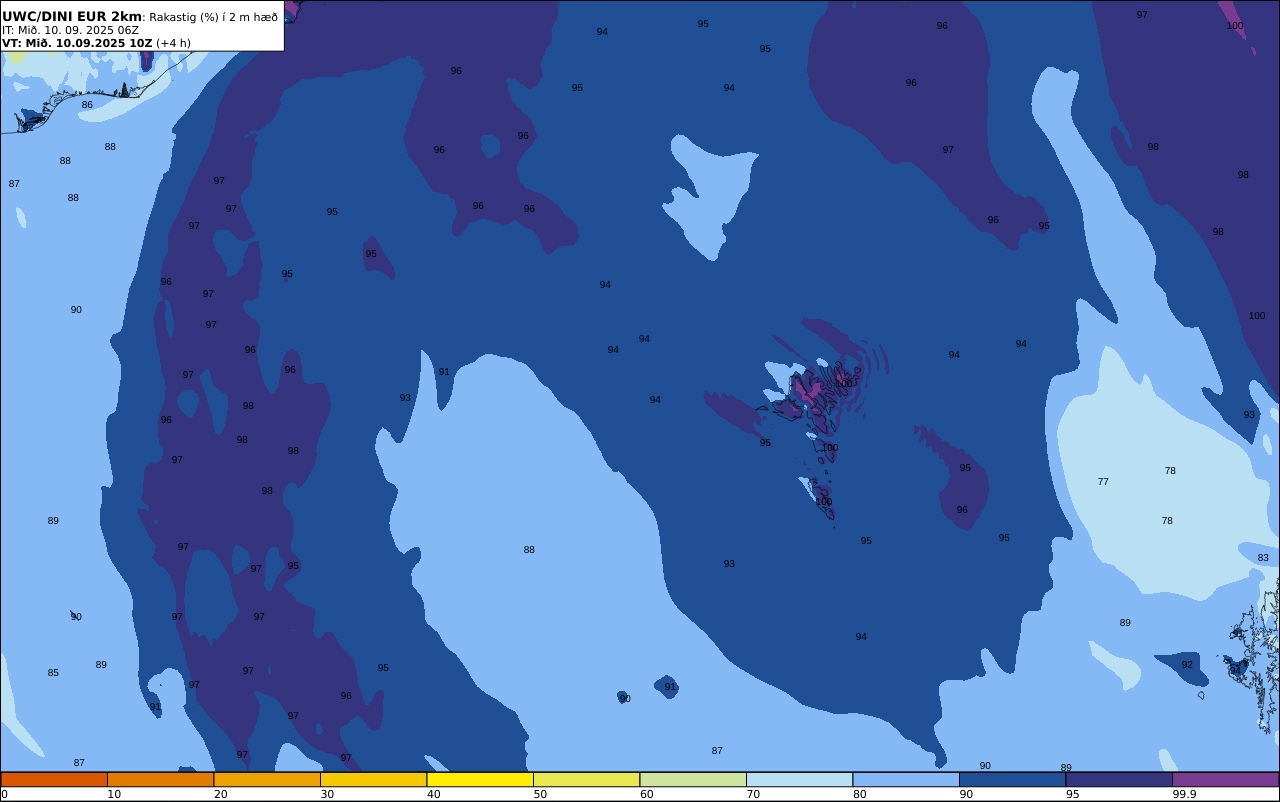Image resolution: width=1280 pixels, height=802 pixels.
Task: Choose the golden 30–40 legend swatch
Action: tap(373, 779)
